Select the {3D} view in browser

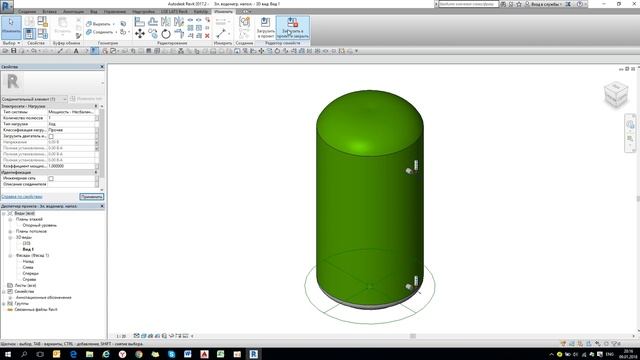click(27, 243)
